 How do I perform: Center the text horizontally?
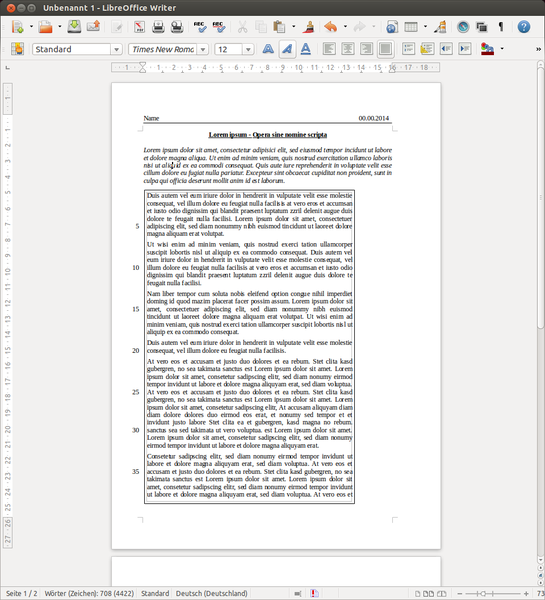(x=348, y=49)
